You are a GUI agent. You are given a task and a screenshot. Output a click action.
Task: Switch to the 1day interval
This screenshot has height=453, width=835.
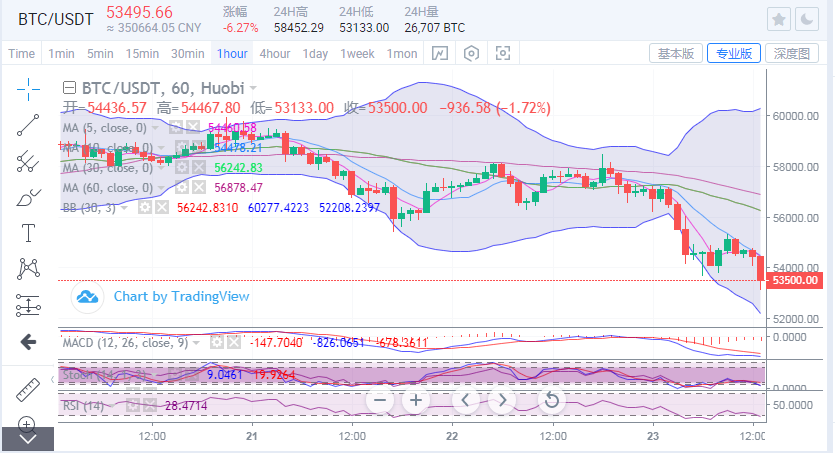click(315, 54)
